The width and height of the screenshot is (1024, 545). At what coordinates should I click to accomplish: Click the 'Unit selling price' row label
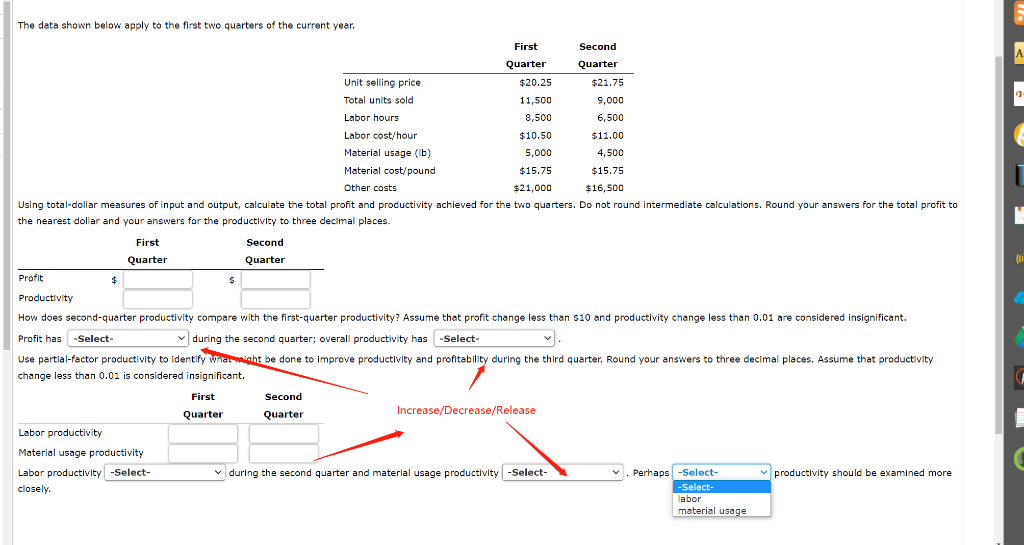coord(382,82)
